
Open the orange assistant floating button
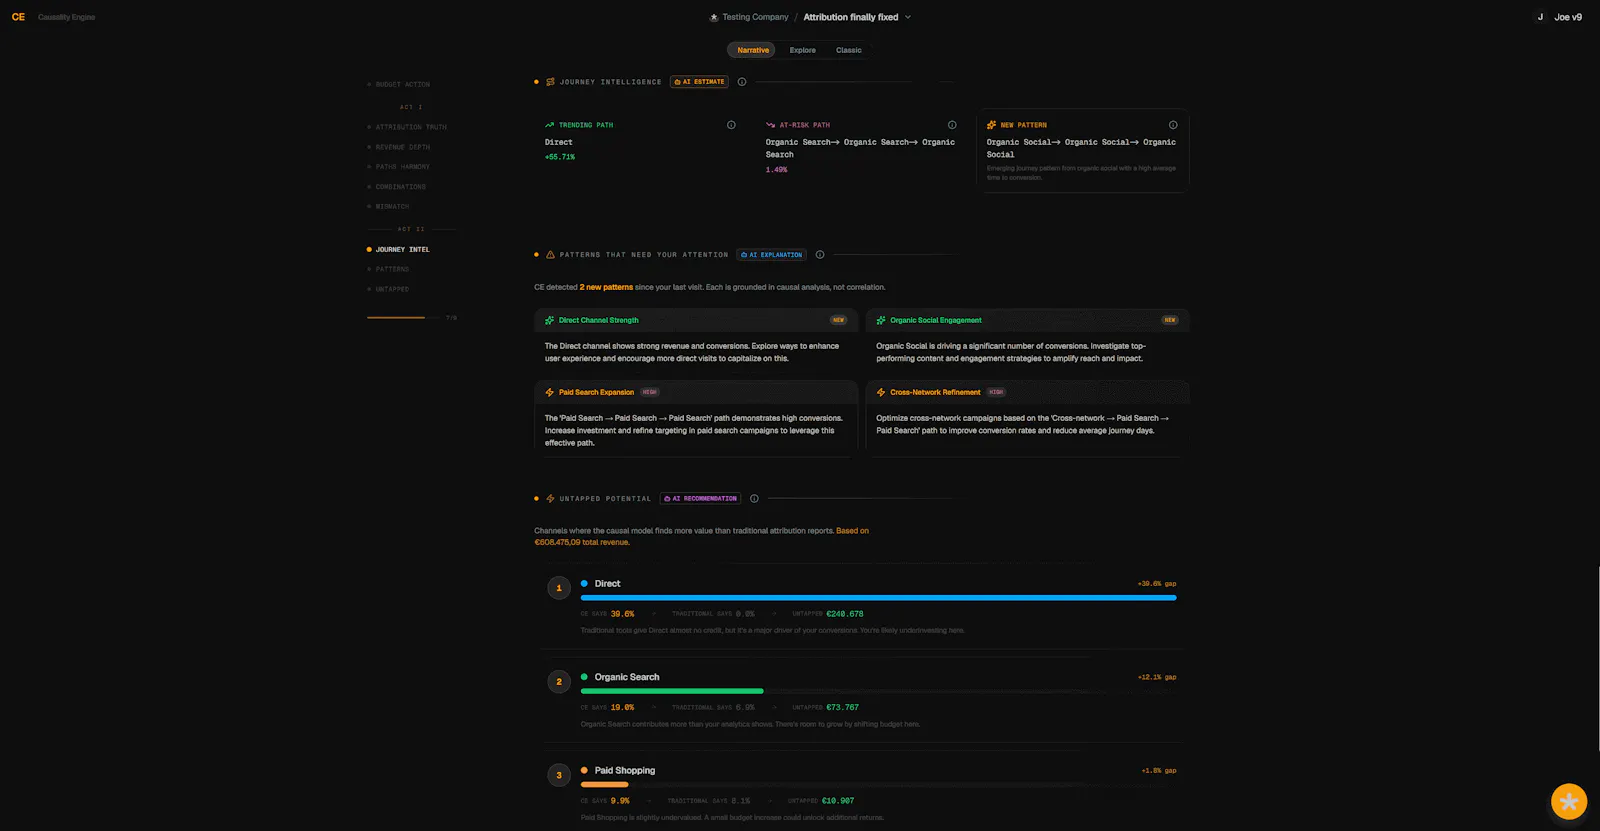pos(1569,801)
